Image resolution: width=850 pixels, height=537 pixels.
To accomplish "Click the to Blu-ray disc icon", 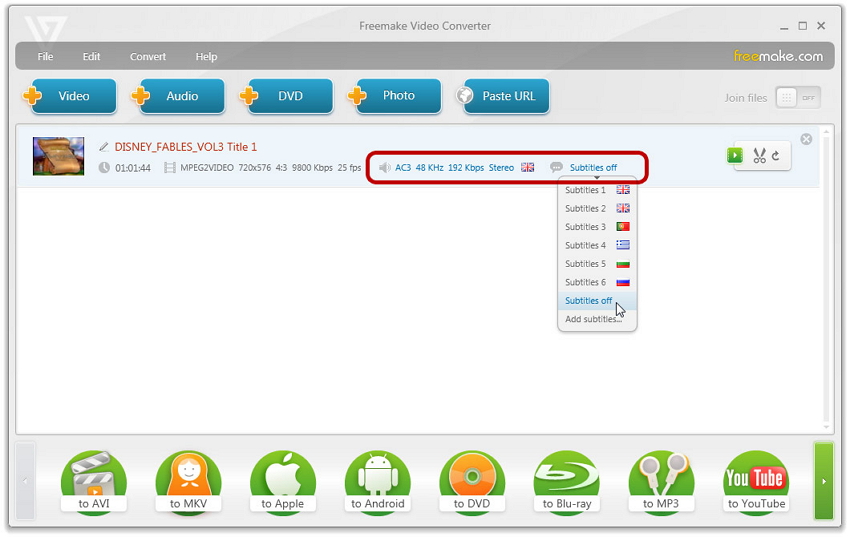I will point(566,482).
